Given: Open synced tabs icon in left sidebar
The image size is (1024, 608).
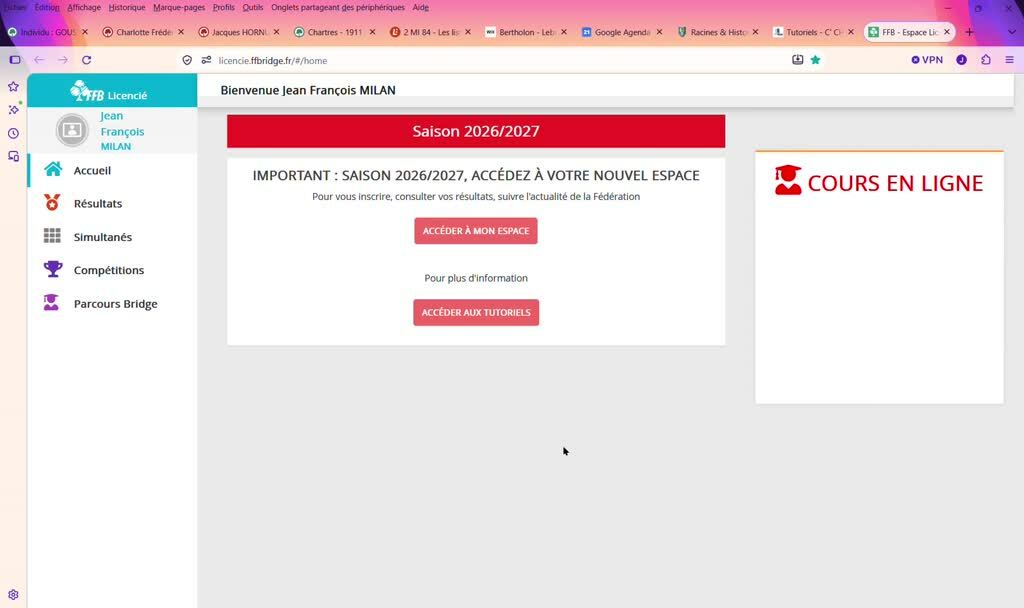Looking at the screenshot, I should pos(13,157).
